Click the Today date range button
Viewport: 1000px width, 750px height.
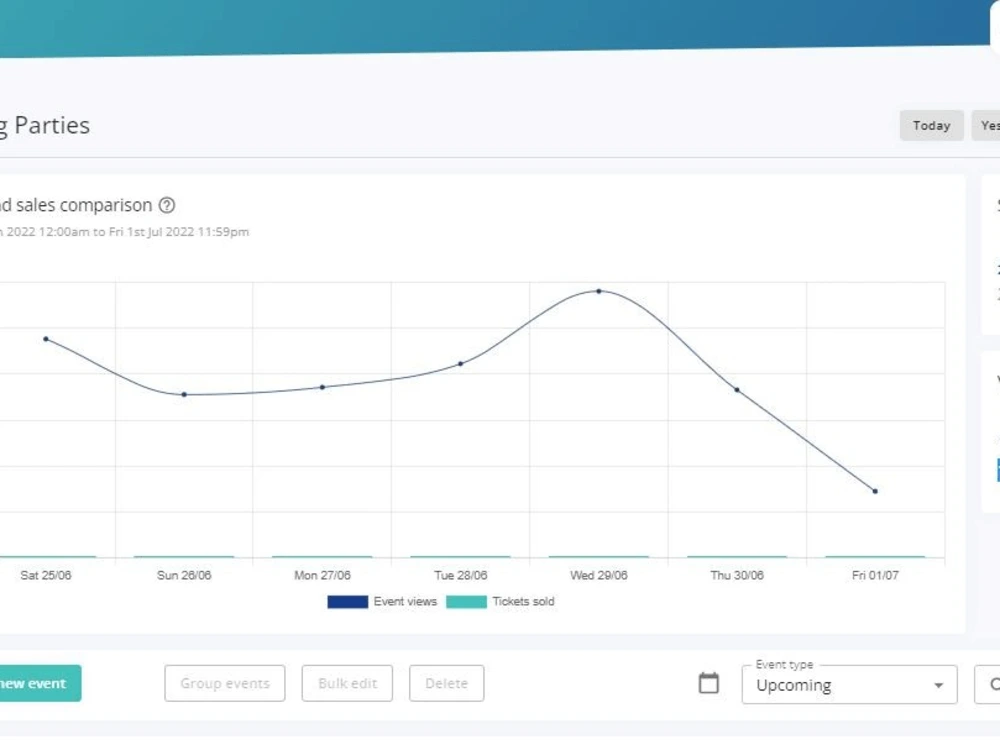931,126
